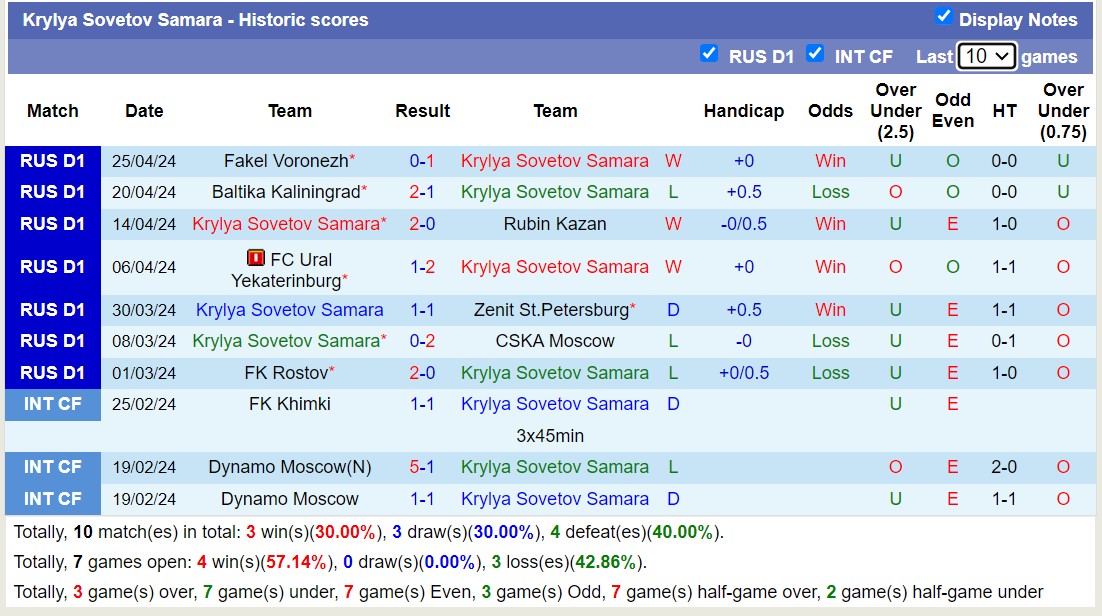
Task: Click the 0-2 result against CSKA Moscow
Action: click(422, 341)
